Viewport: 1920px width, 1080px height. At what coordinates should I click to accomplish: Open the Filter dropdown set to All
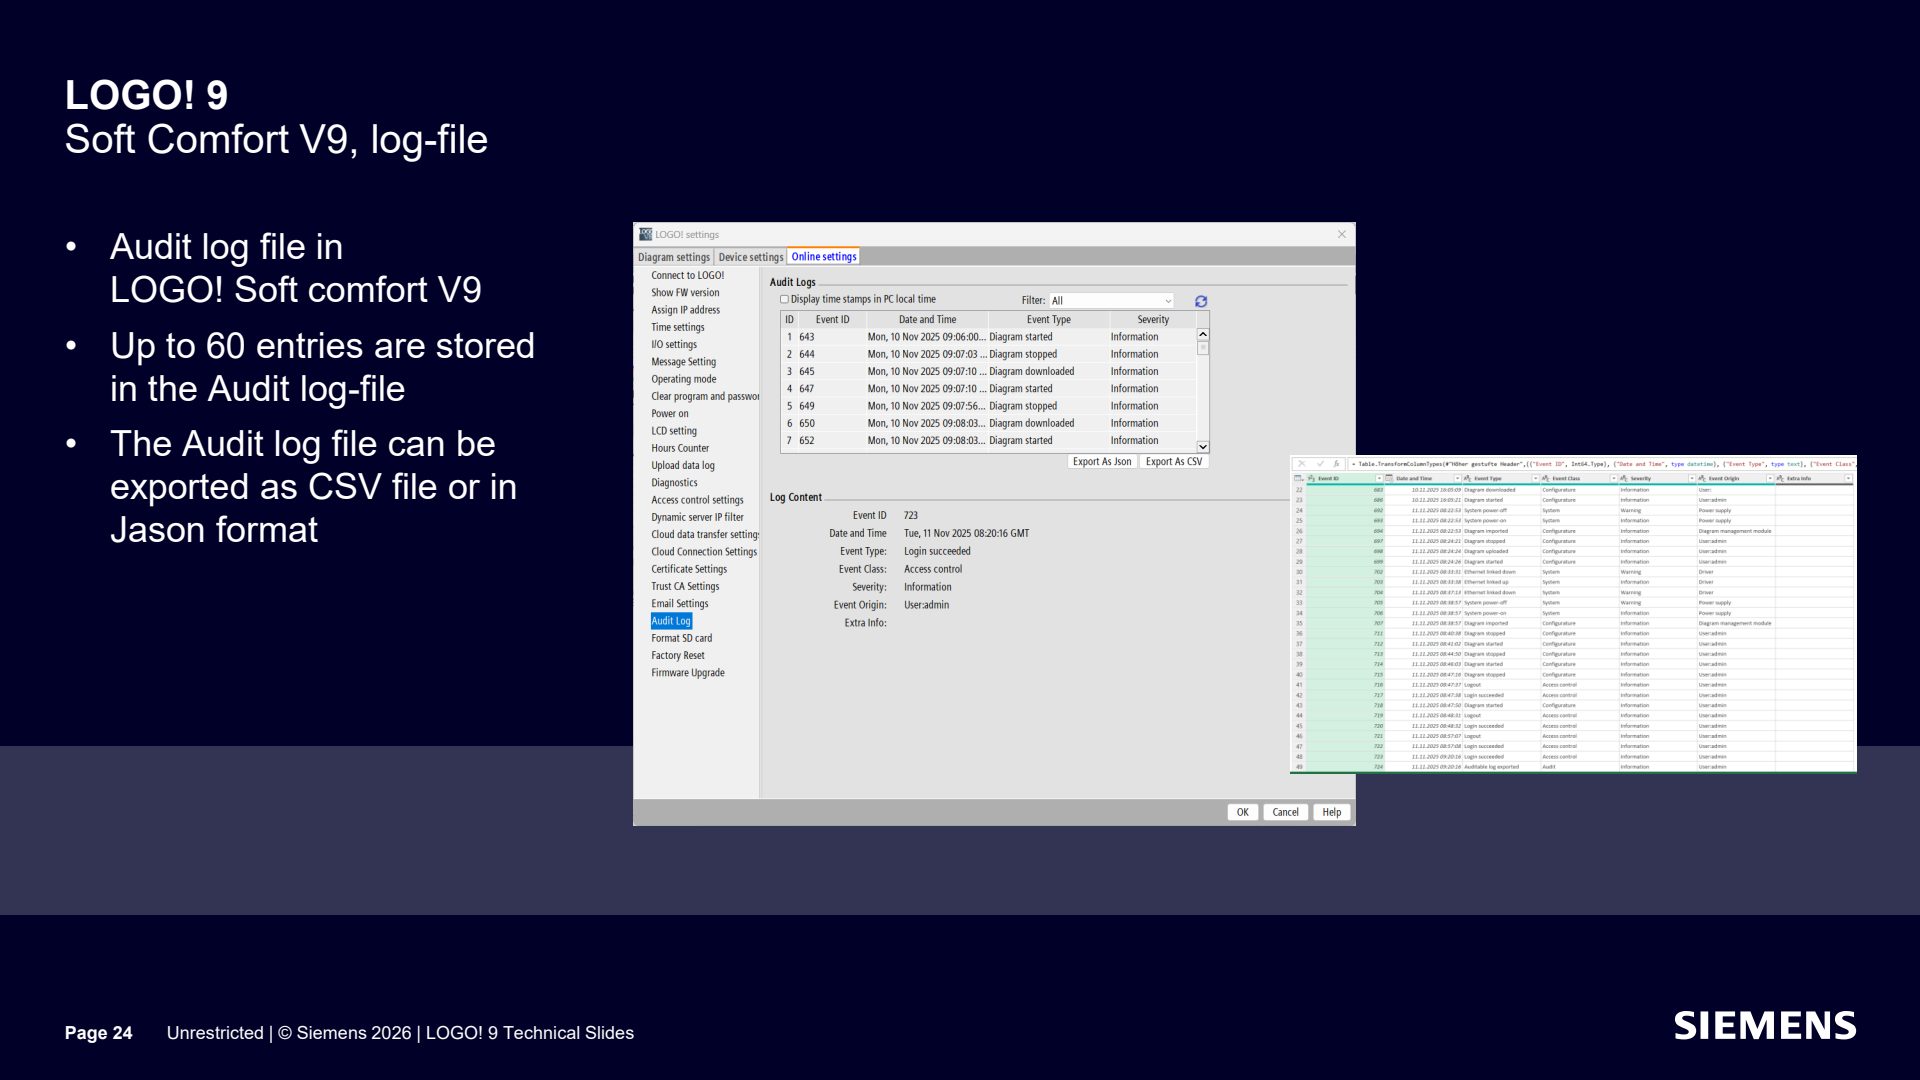pos(1111,301)
